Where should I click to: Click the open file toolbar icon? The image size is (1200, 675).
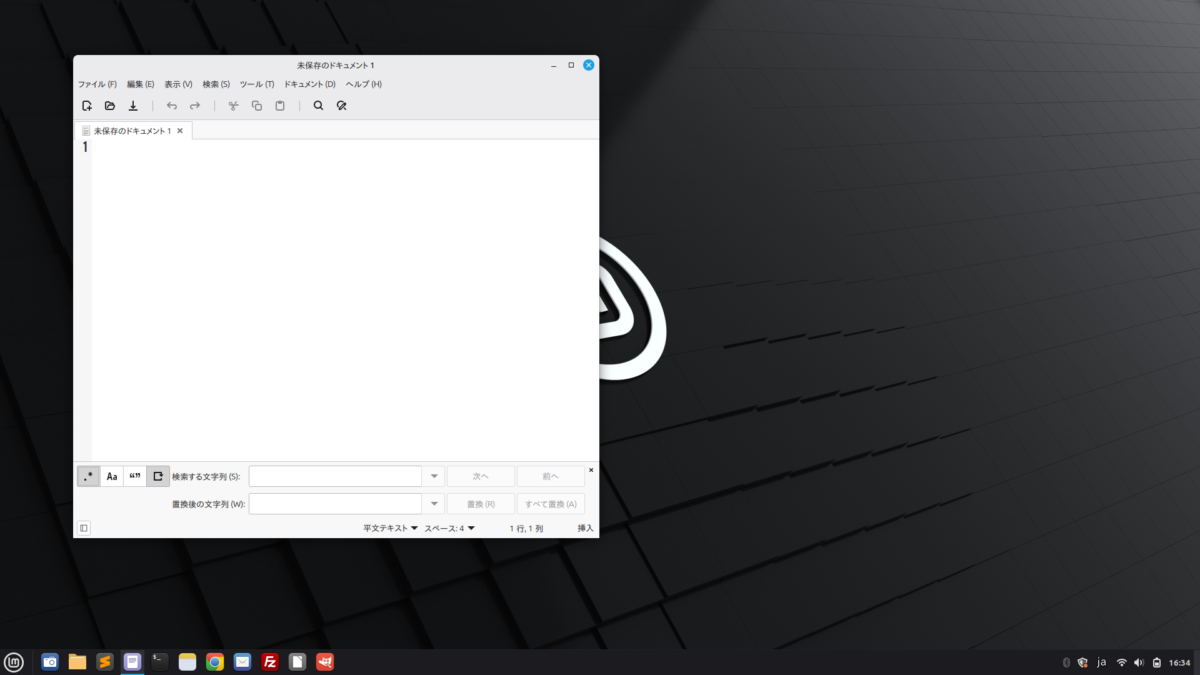tap(110, 106)
